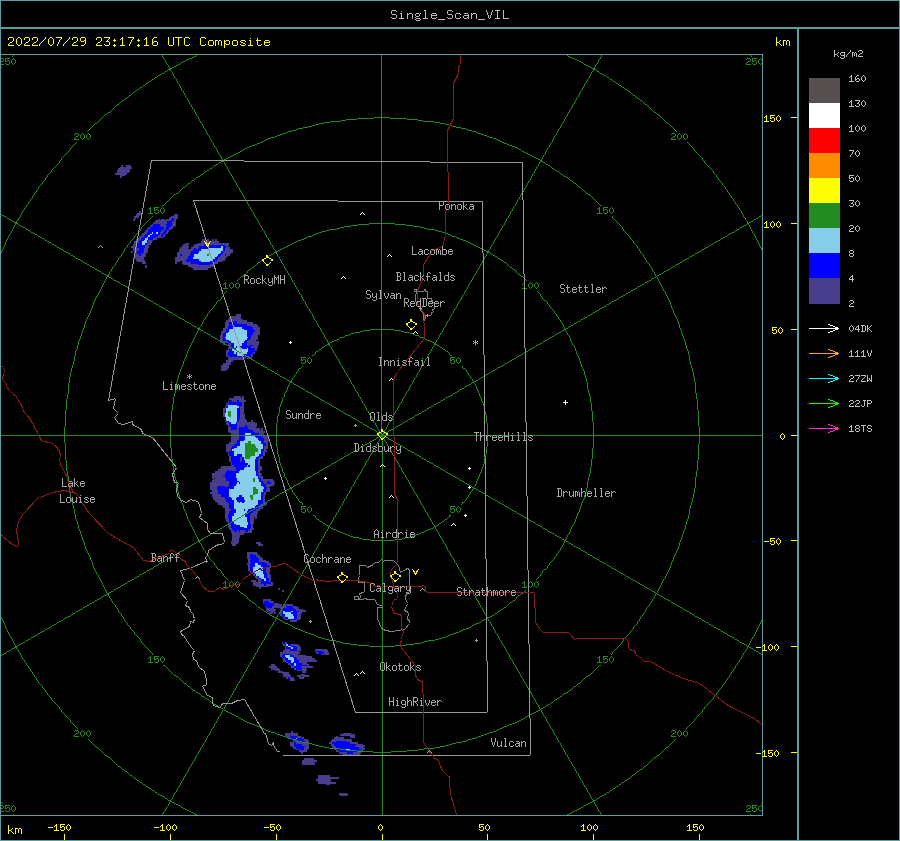Click the Sundre label
Screen dimensions: 900x841
(x=303, y=414)
